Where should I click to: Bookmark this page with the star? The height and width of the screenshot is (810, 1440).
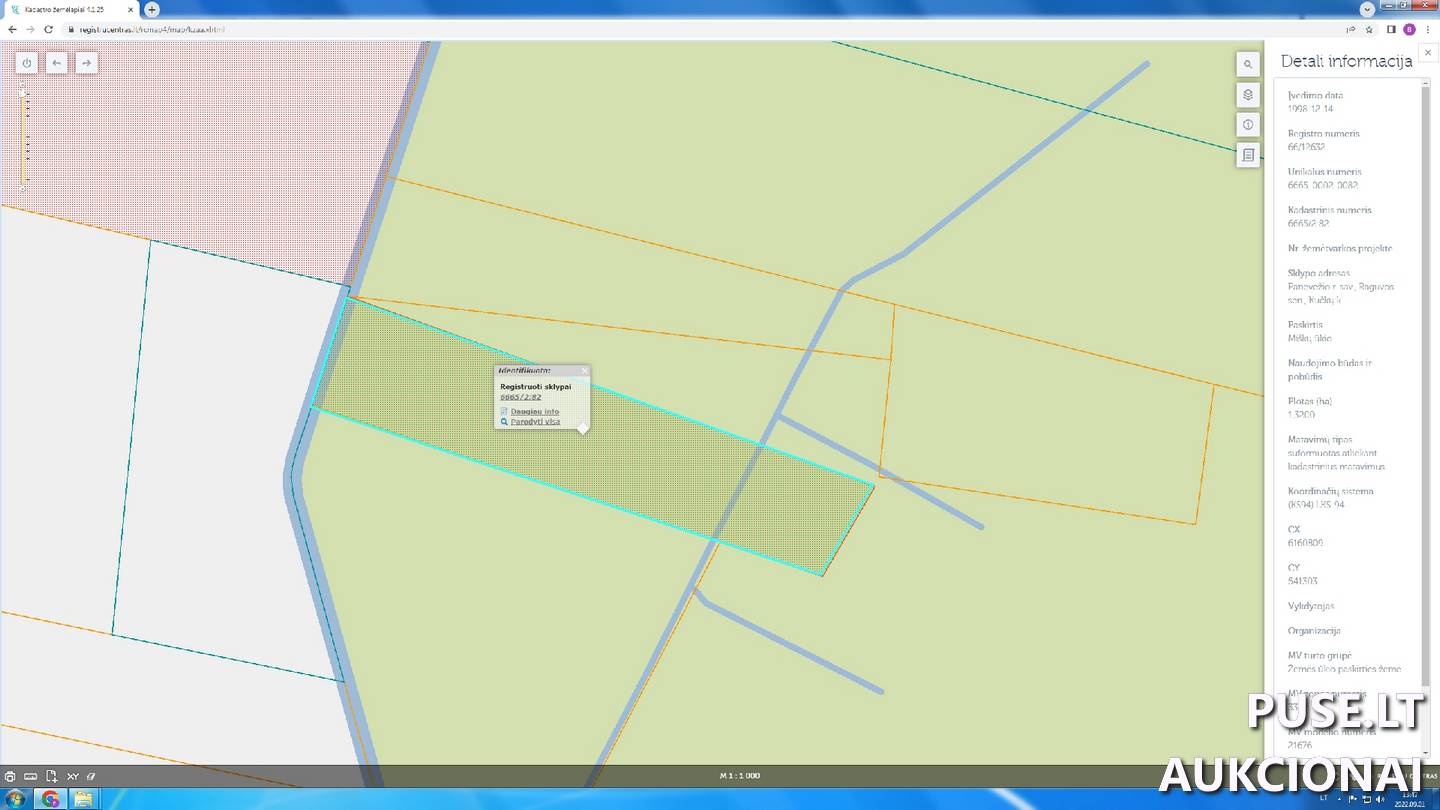coord(1369,29)
